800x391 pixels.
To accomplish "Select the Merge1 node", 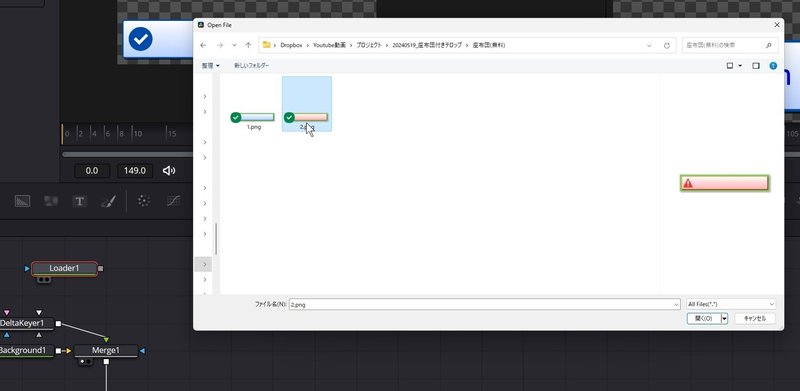I will pyautogui.click(x=106, y=351).
